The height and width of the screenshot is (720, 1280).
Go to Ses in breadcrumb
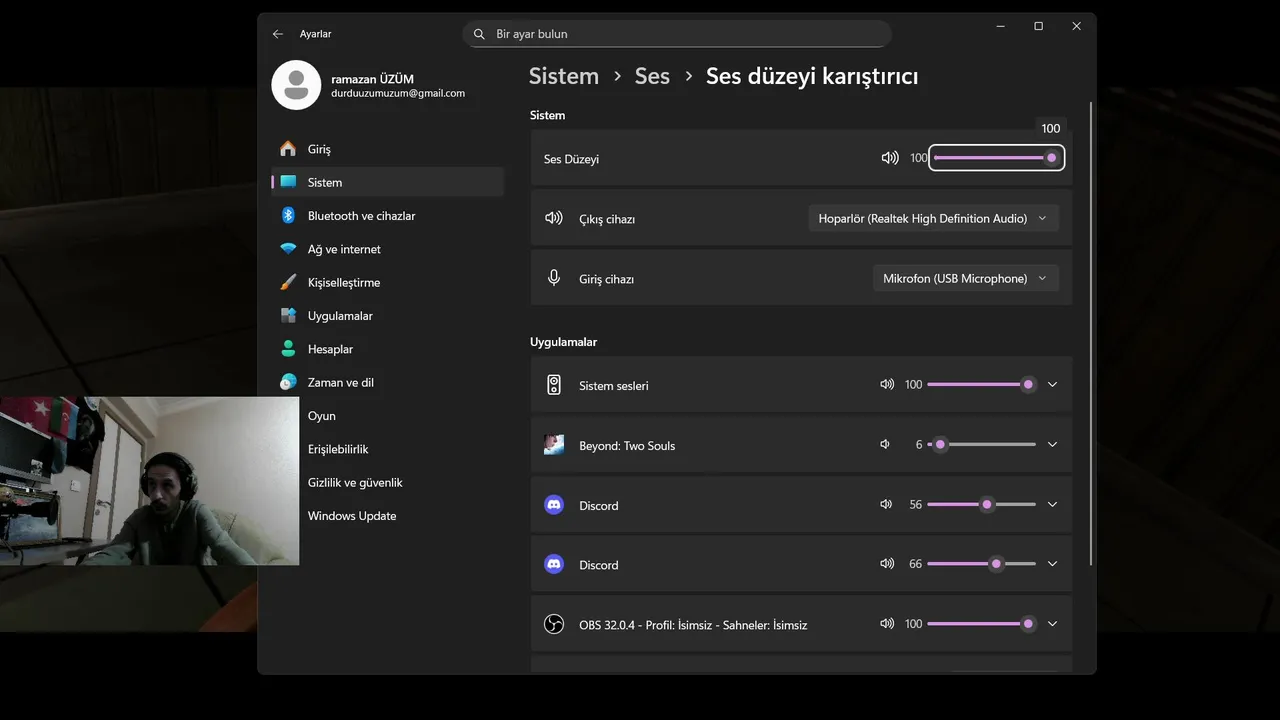[652, 76]
